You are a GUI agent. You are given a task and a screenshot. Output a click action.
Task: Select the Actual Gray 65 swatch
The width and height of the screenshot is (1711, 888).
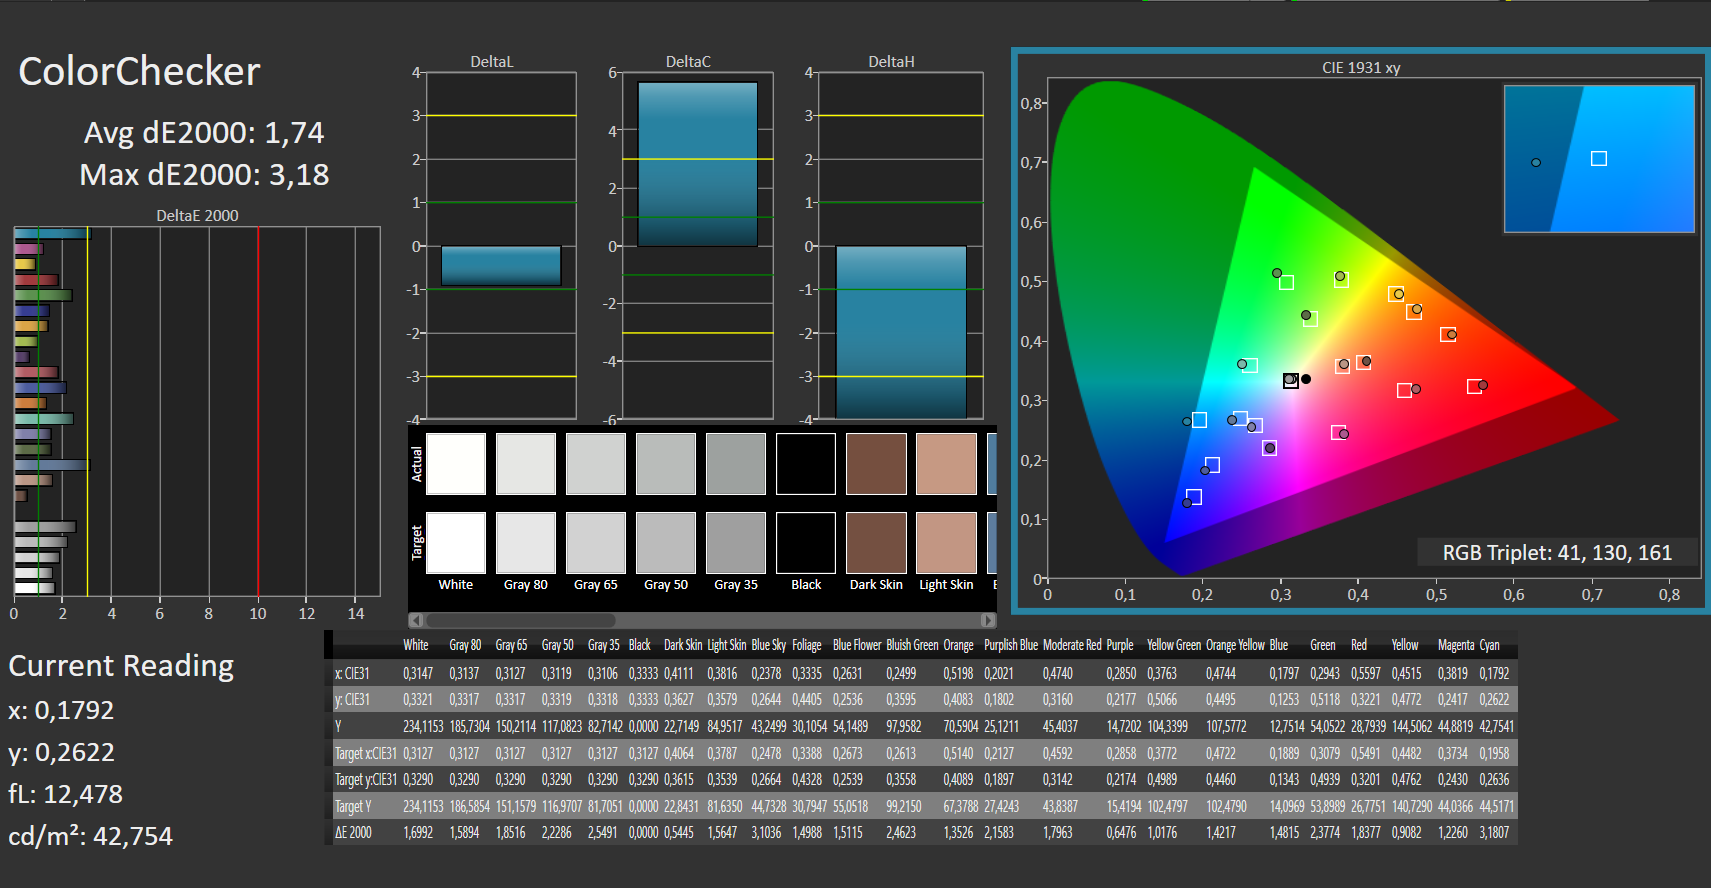(596, 464)
